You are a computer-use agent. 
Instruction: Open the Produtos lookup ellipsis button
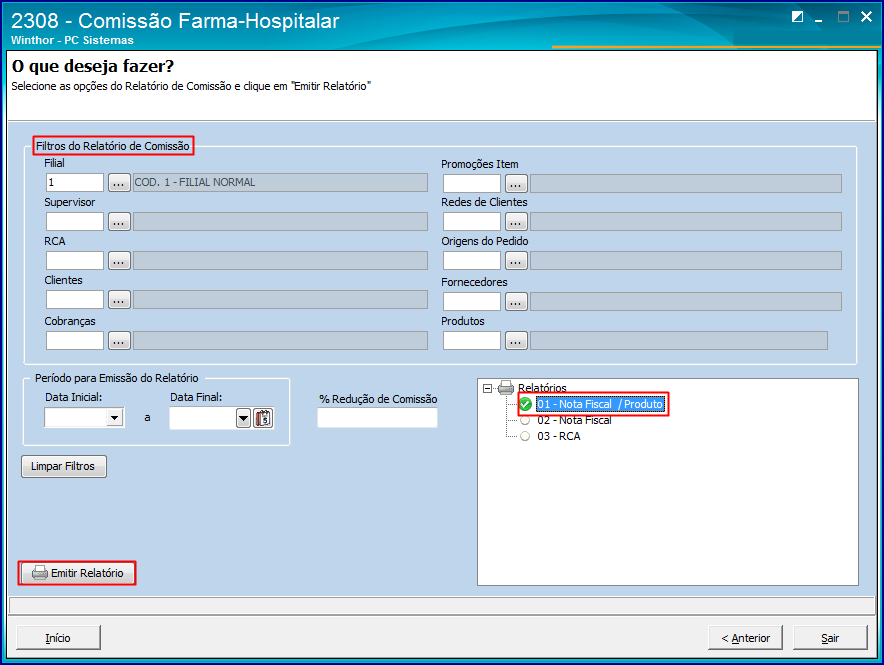tap(516, 340)
